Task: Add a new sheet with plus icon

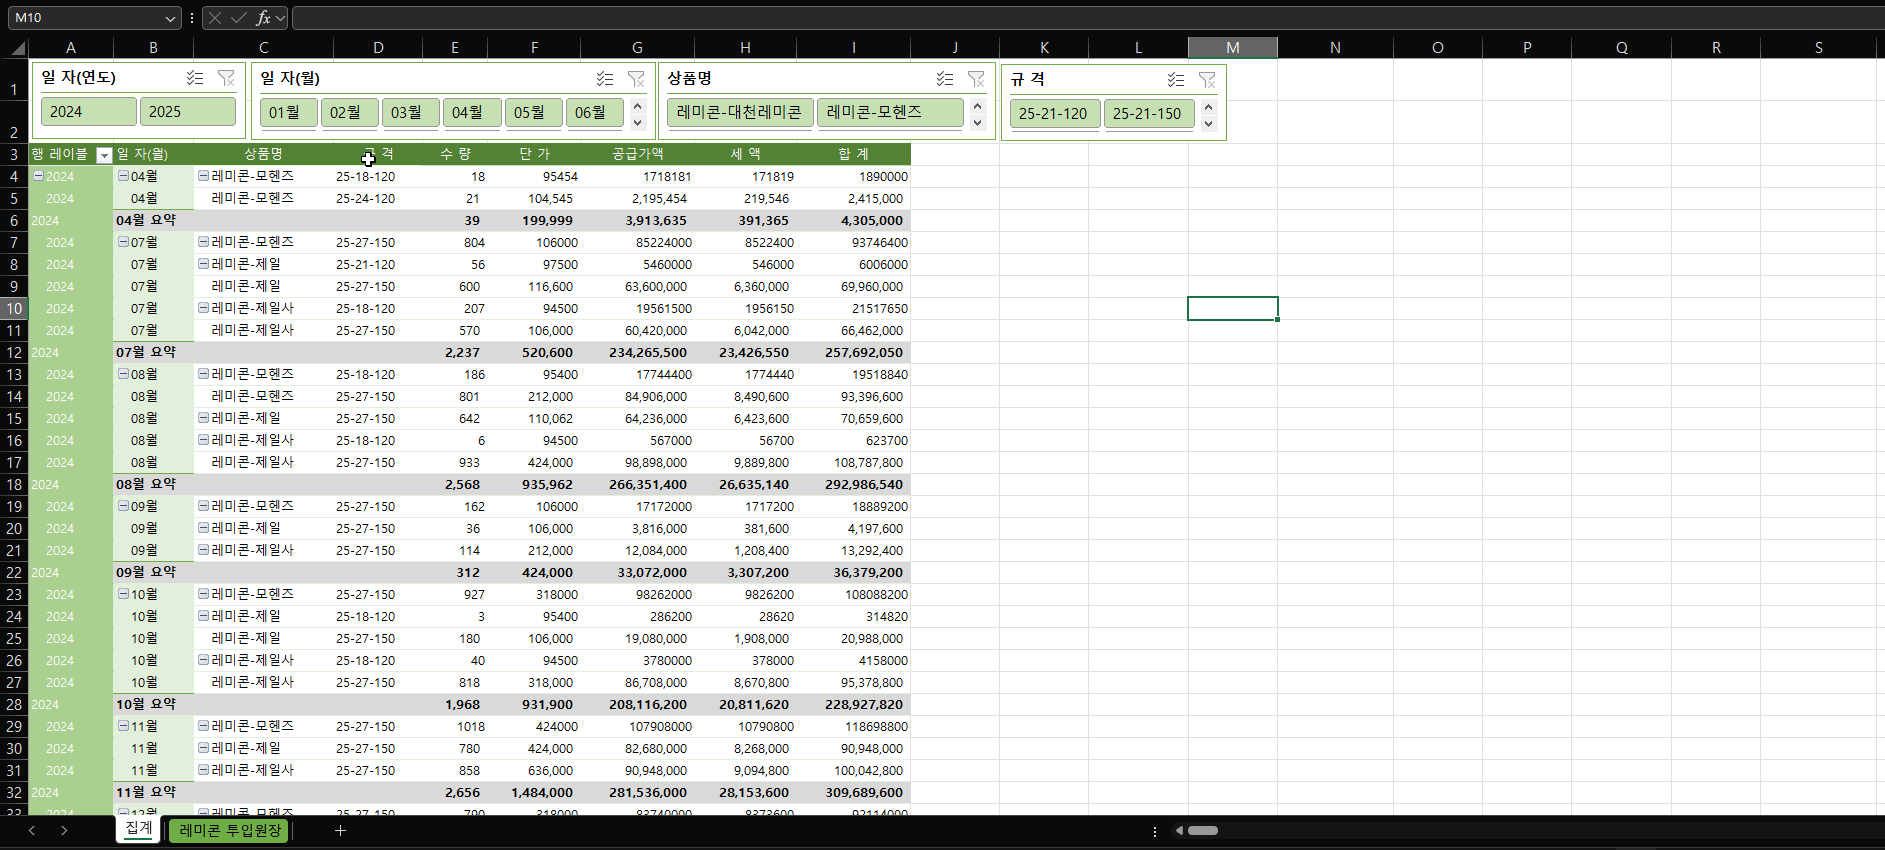Action: point(340,830)
